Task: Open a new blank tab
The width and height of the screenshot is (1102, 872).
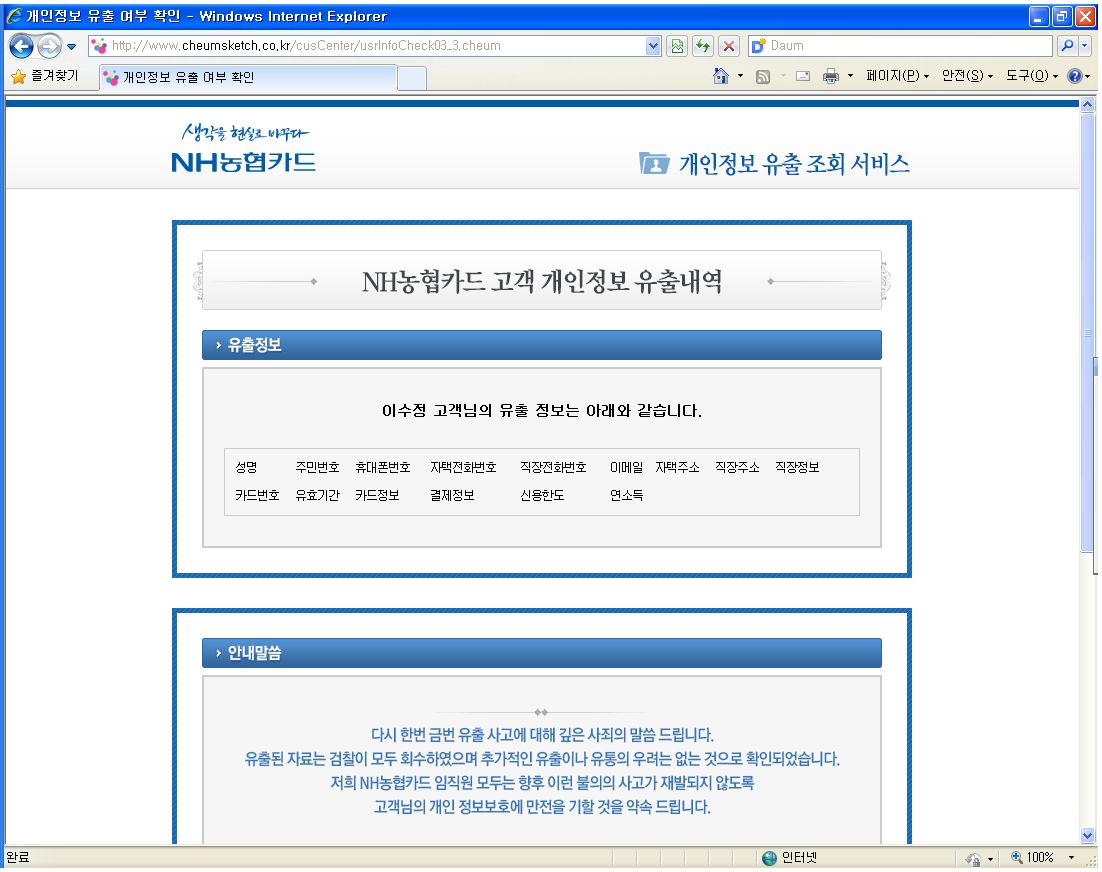Action: (412, 78)
